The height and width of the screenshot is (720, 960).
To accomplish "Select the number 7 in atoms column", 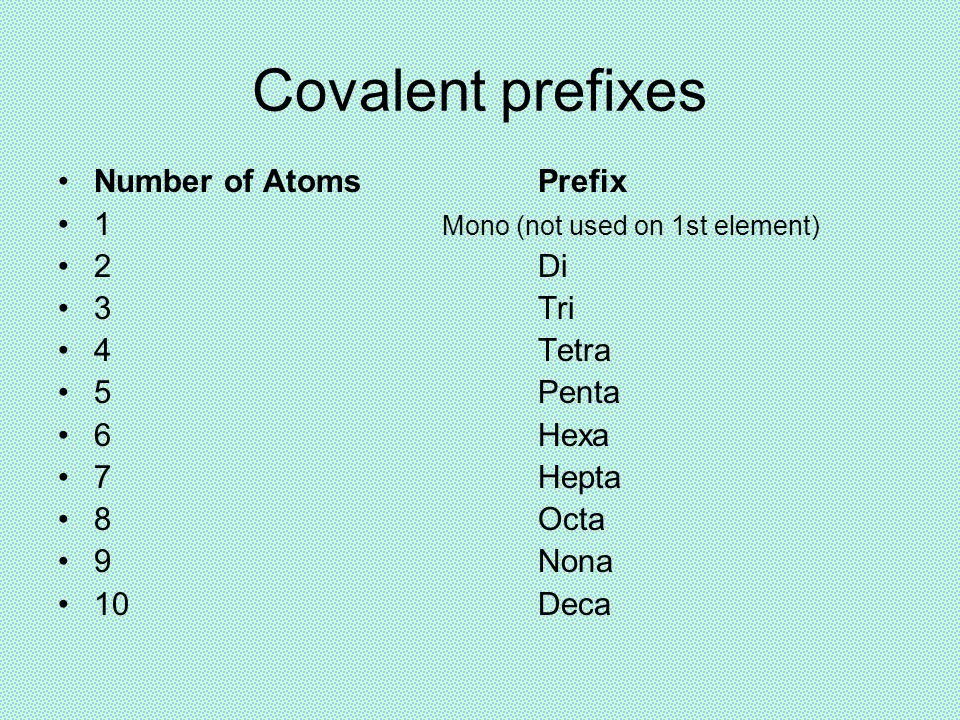I will 102,477.
